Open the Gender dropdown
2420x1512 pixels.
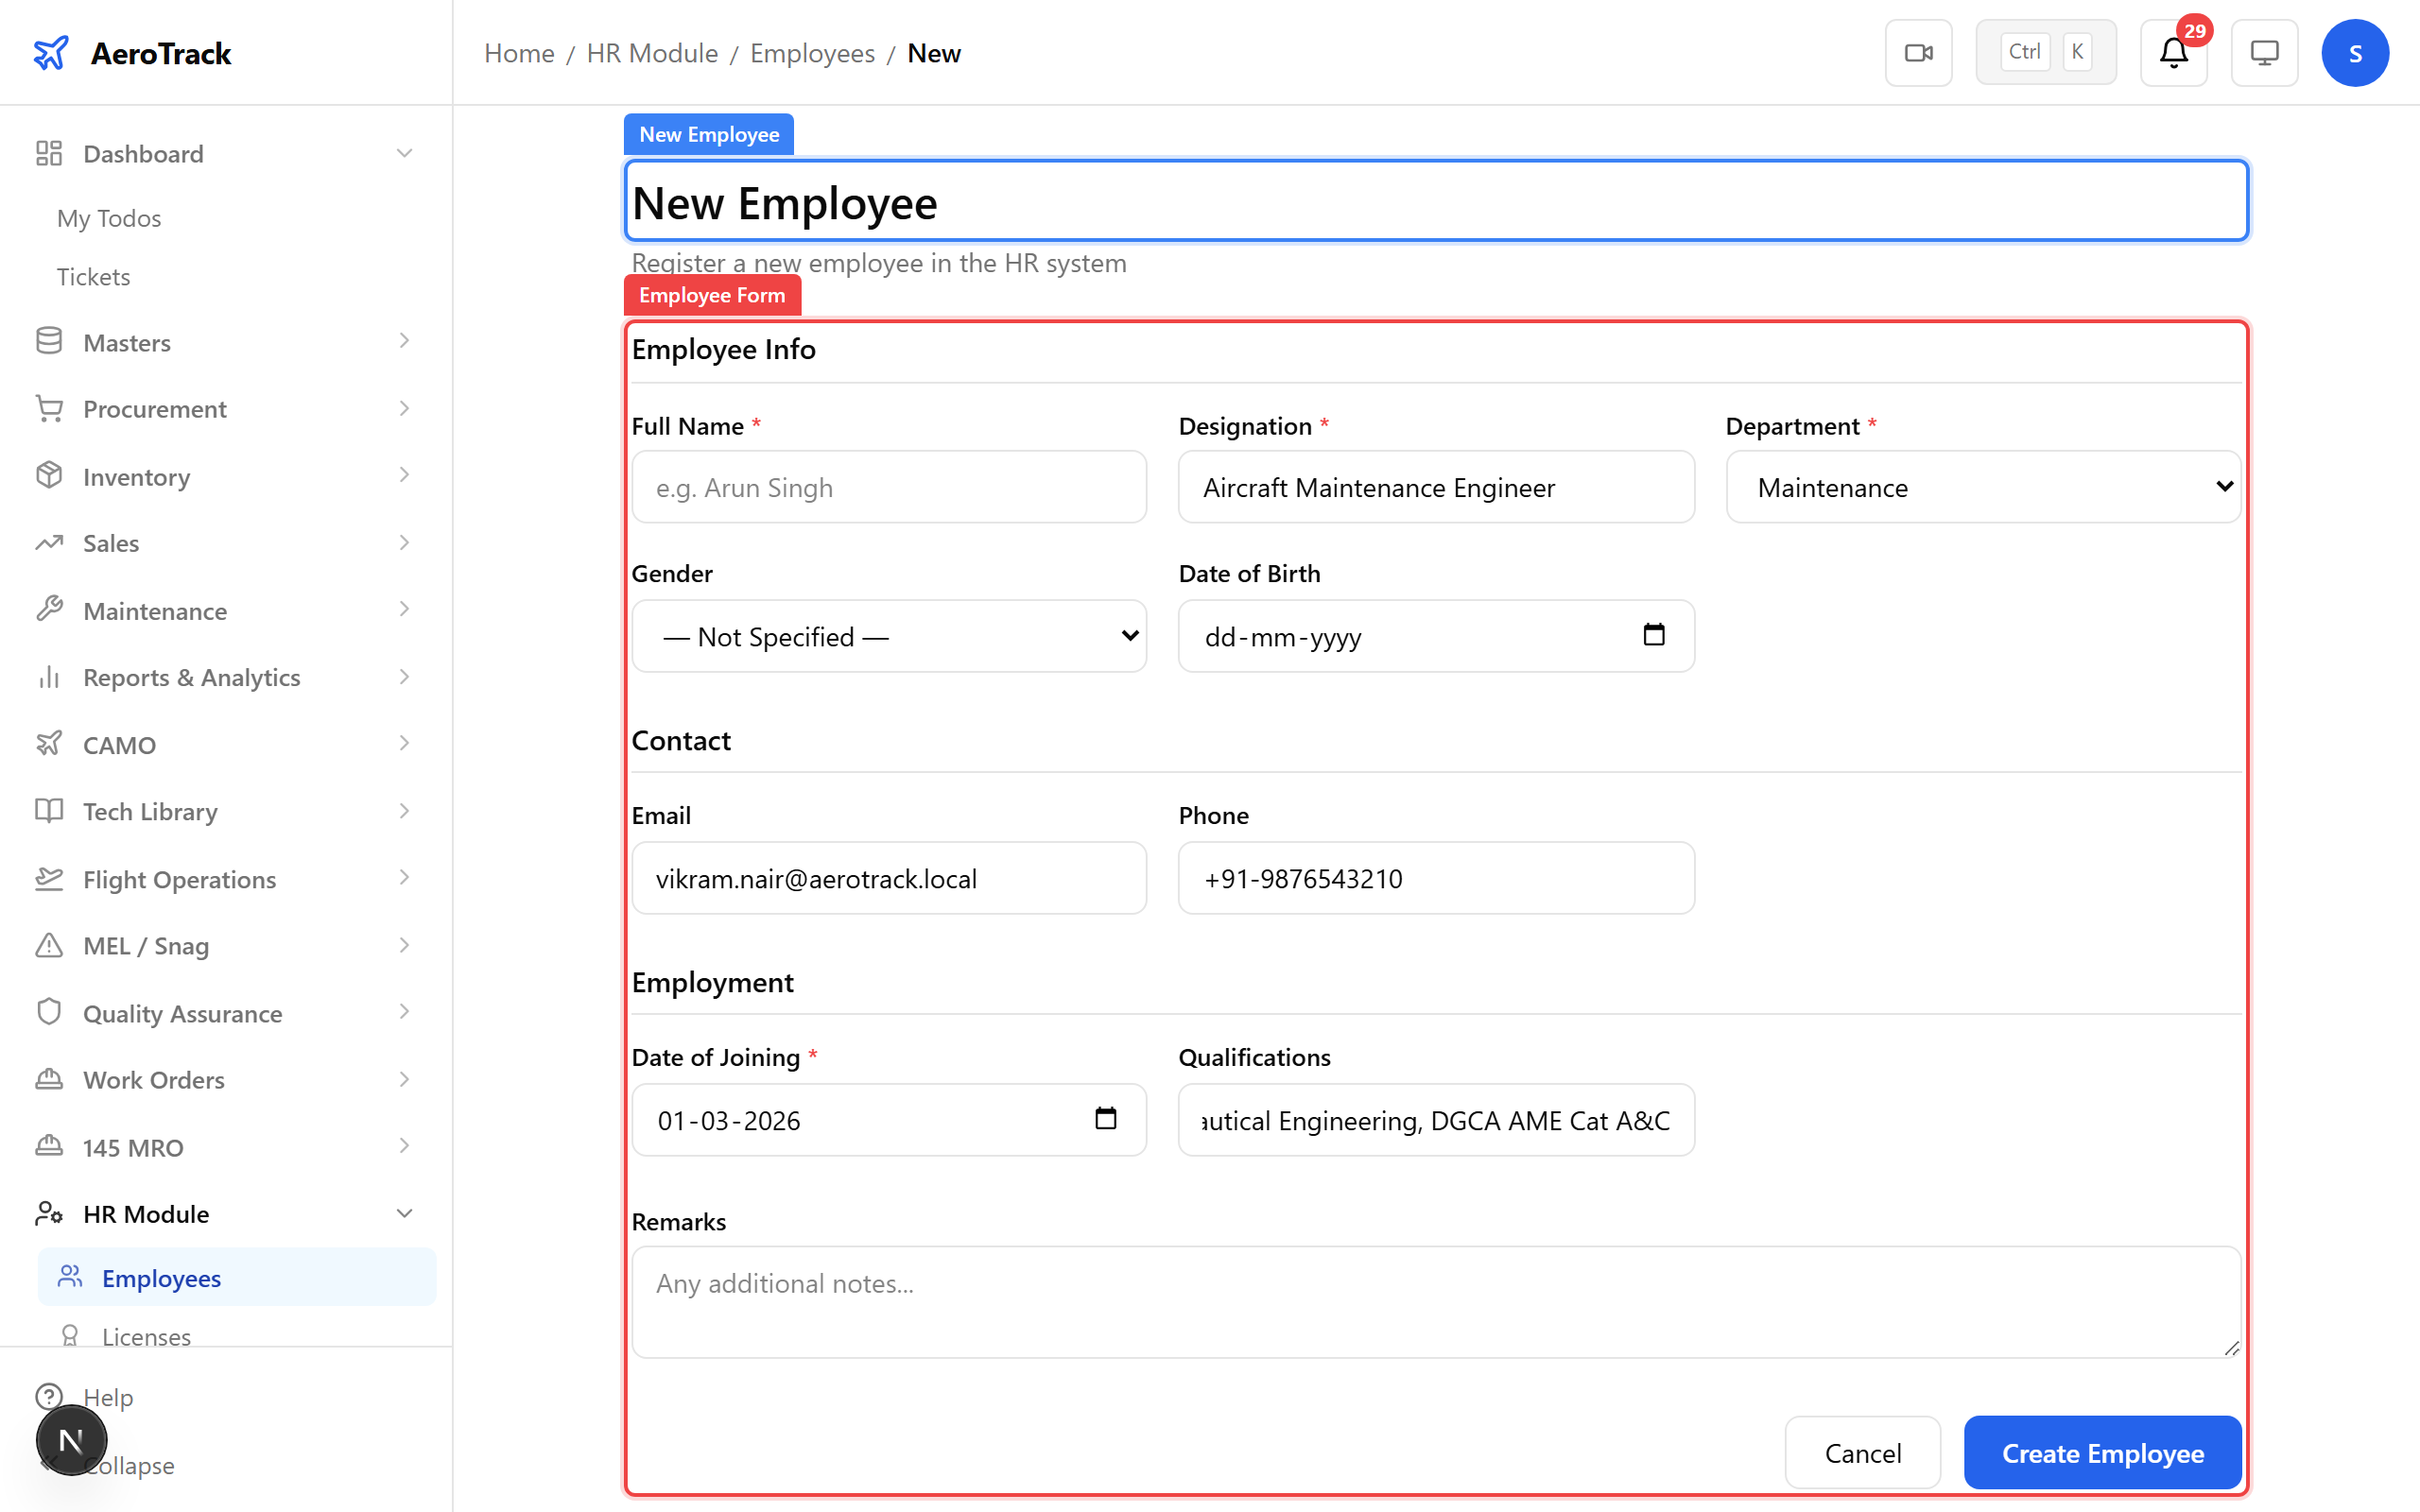(888, 636)
